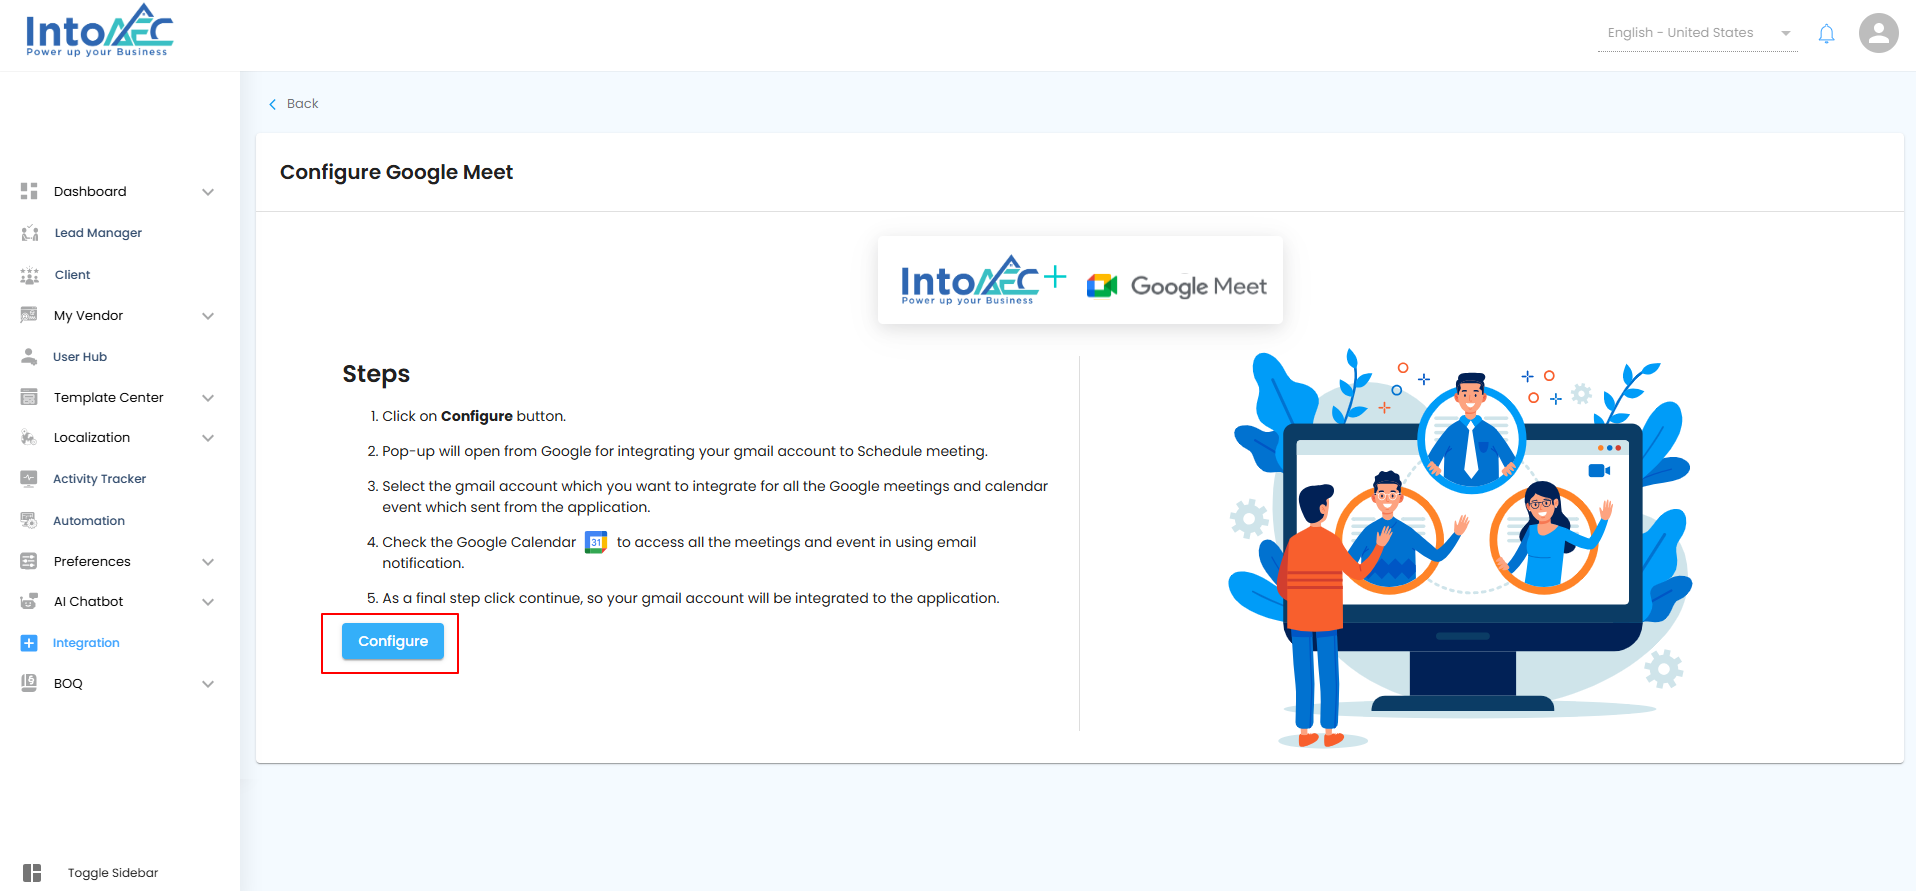
Task: Open notifications via the bell icon
Action: coord(1826,34)
